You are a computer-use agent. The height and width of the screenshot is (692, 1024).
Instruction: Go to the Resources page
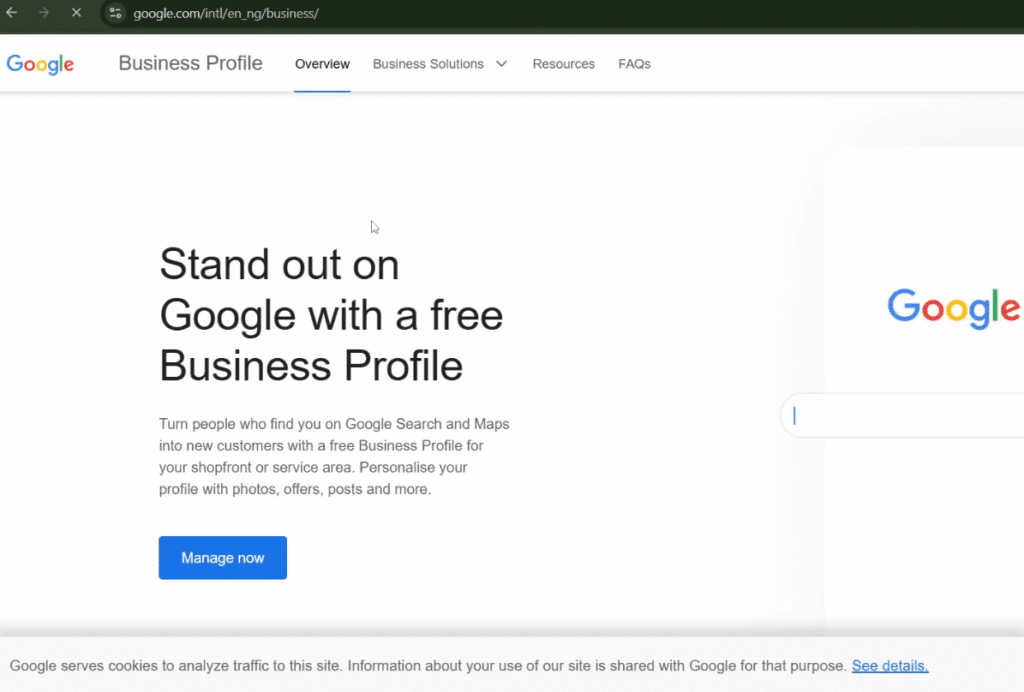point(563,63)
